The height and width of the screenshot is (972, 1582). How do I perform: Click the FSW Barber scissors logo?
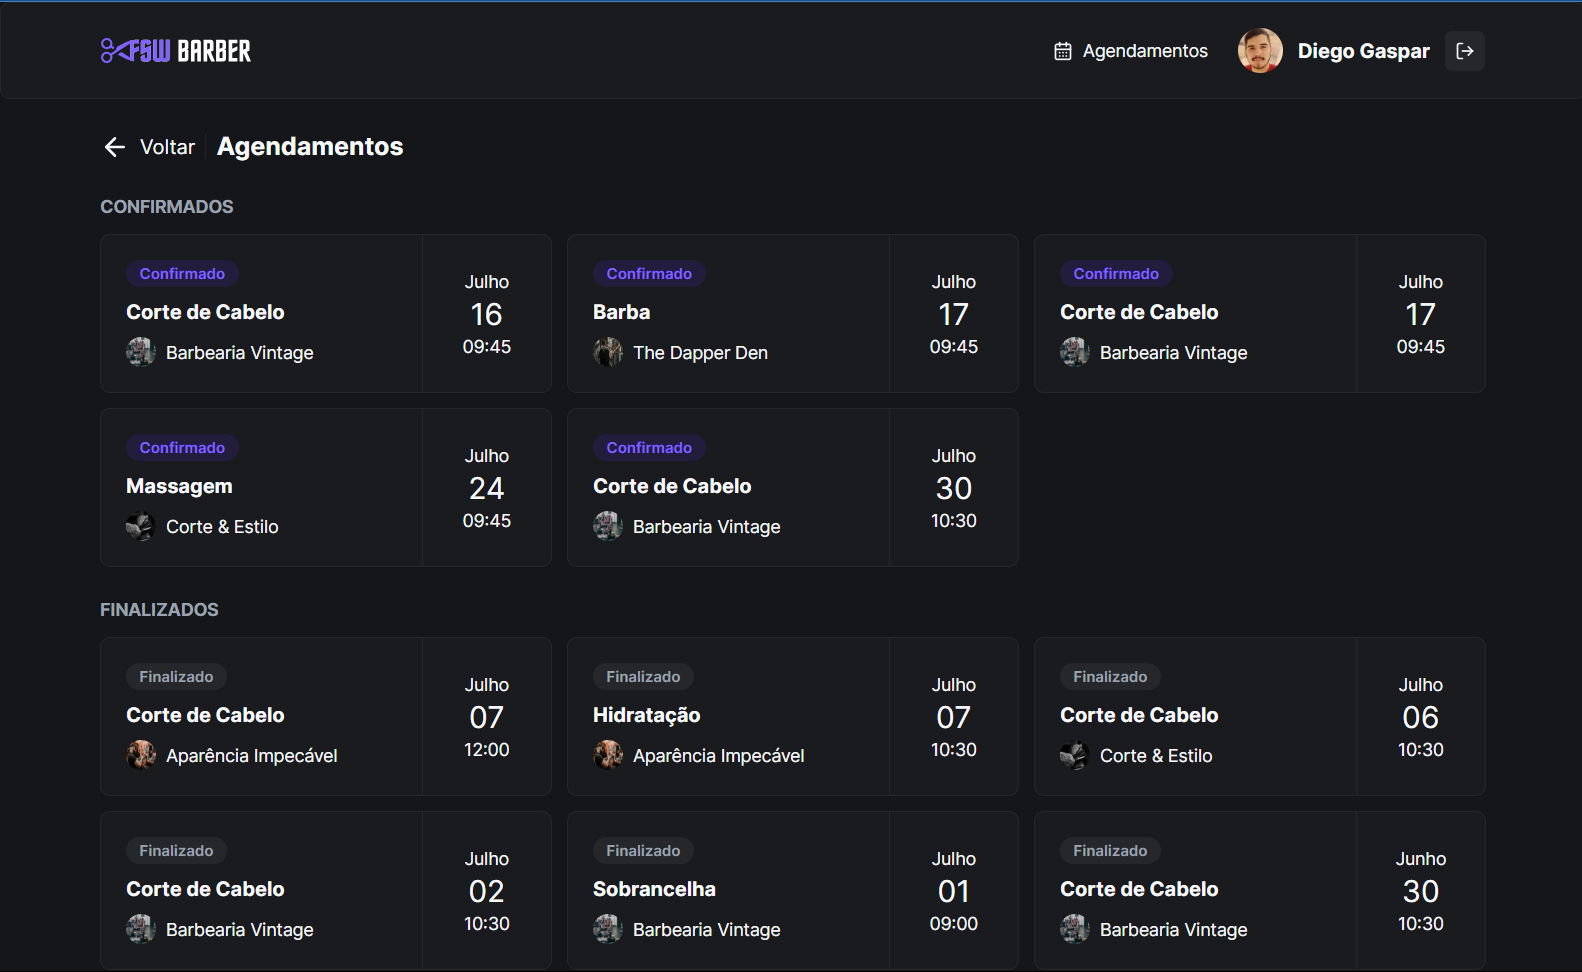(x=175, y=51)
